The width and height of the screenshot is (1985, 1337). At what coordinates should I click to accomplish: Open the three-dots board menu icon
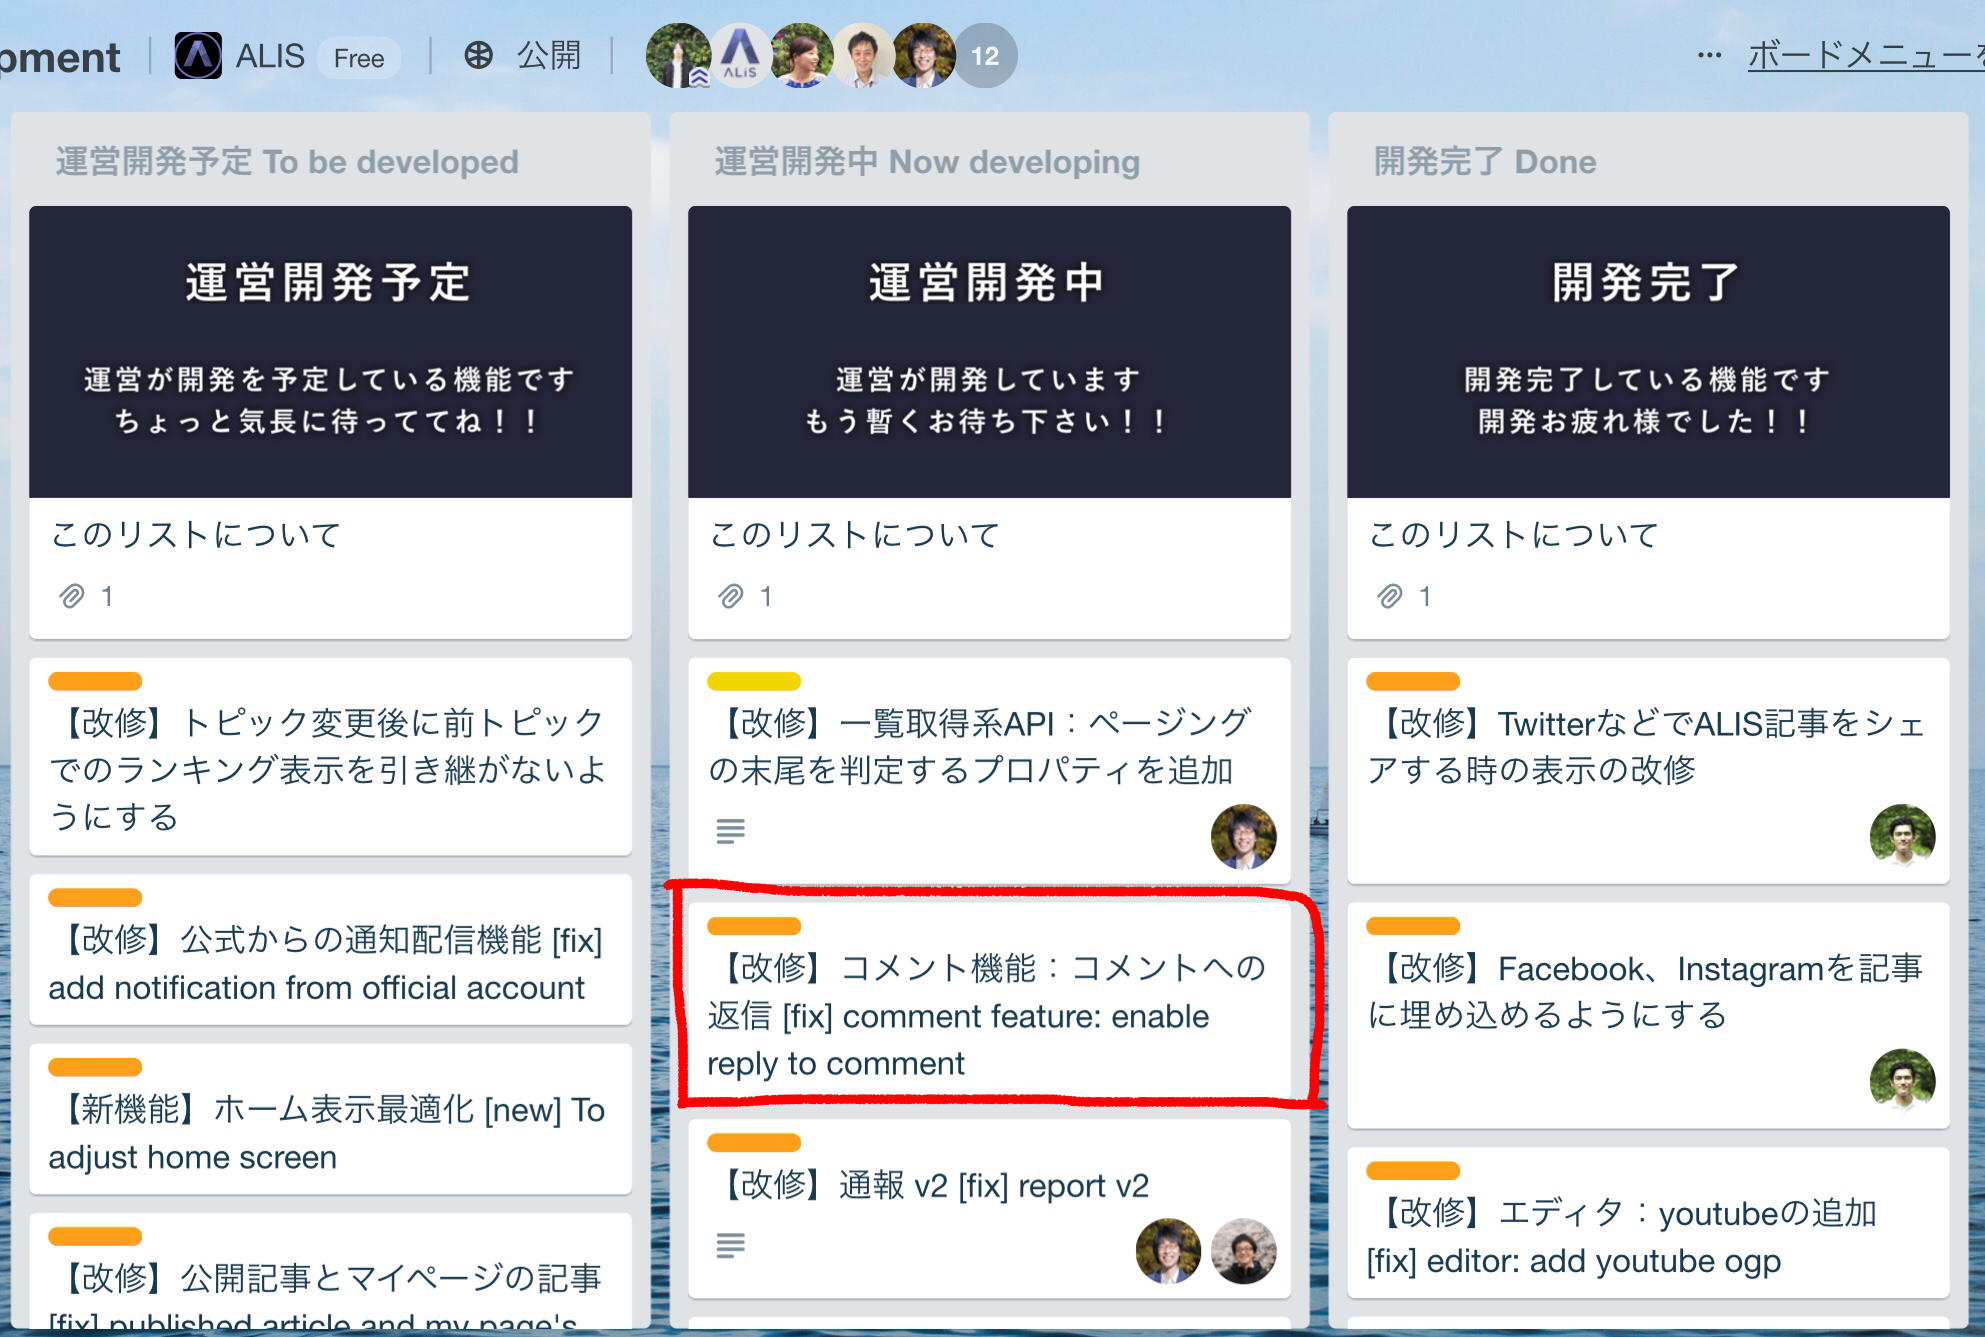point(1709,56)
